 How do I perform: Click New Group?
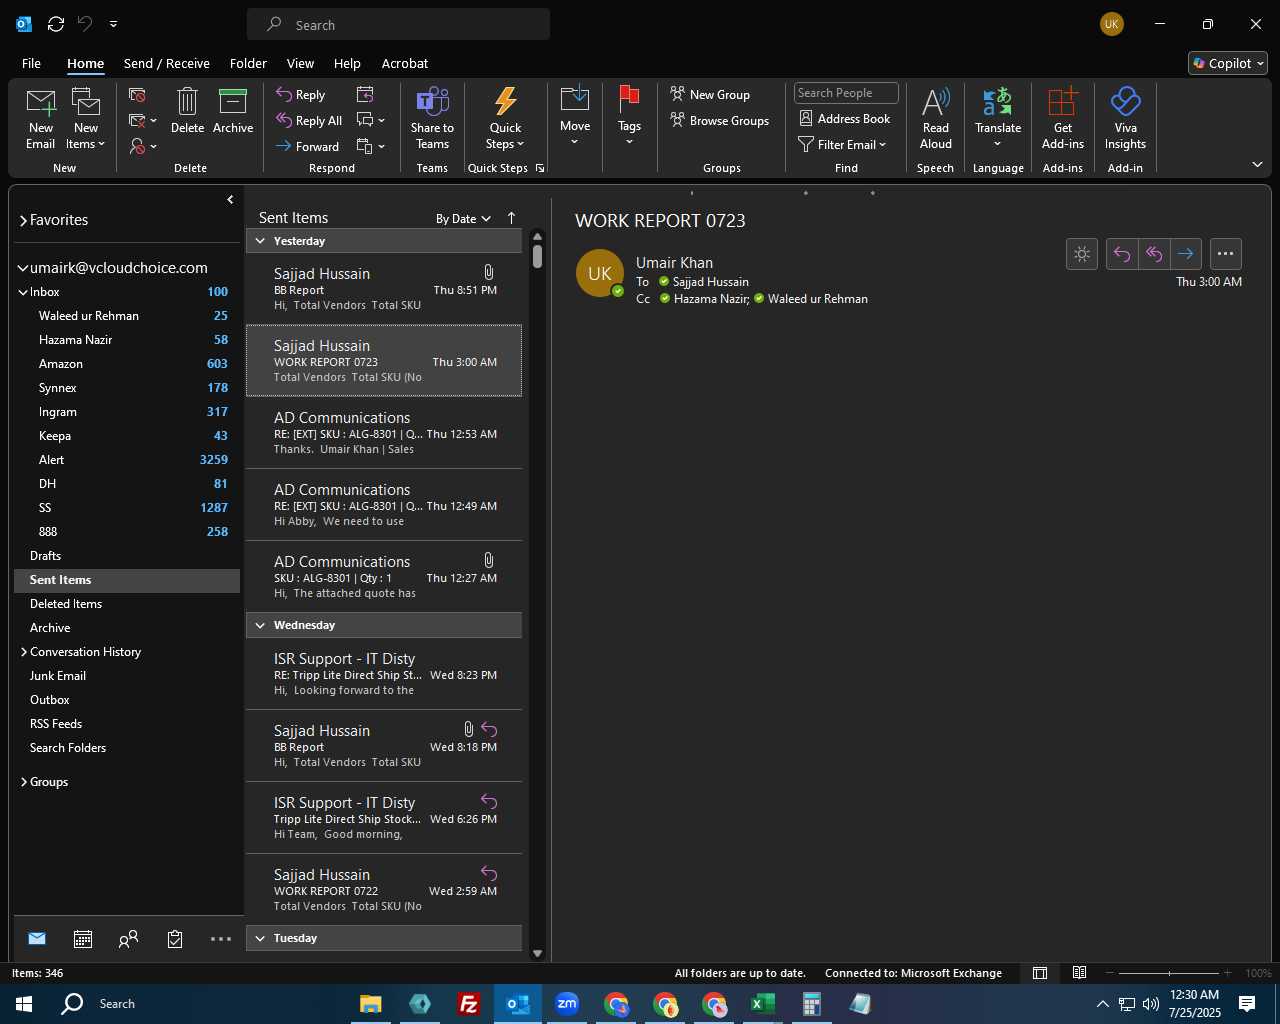[x=710, y=94]
